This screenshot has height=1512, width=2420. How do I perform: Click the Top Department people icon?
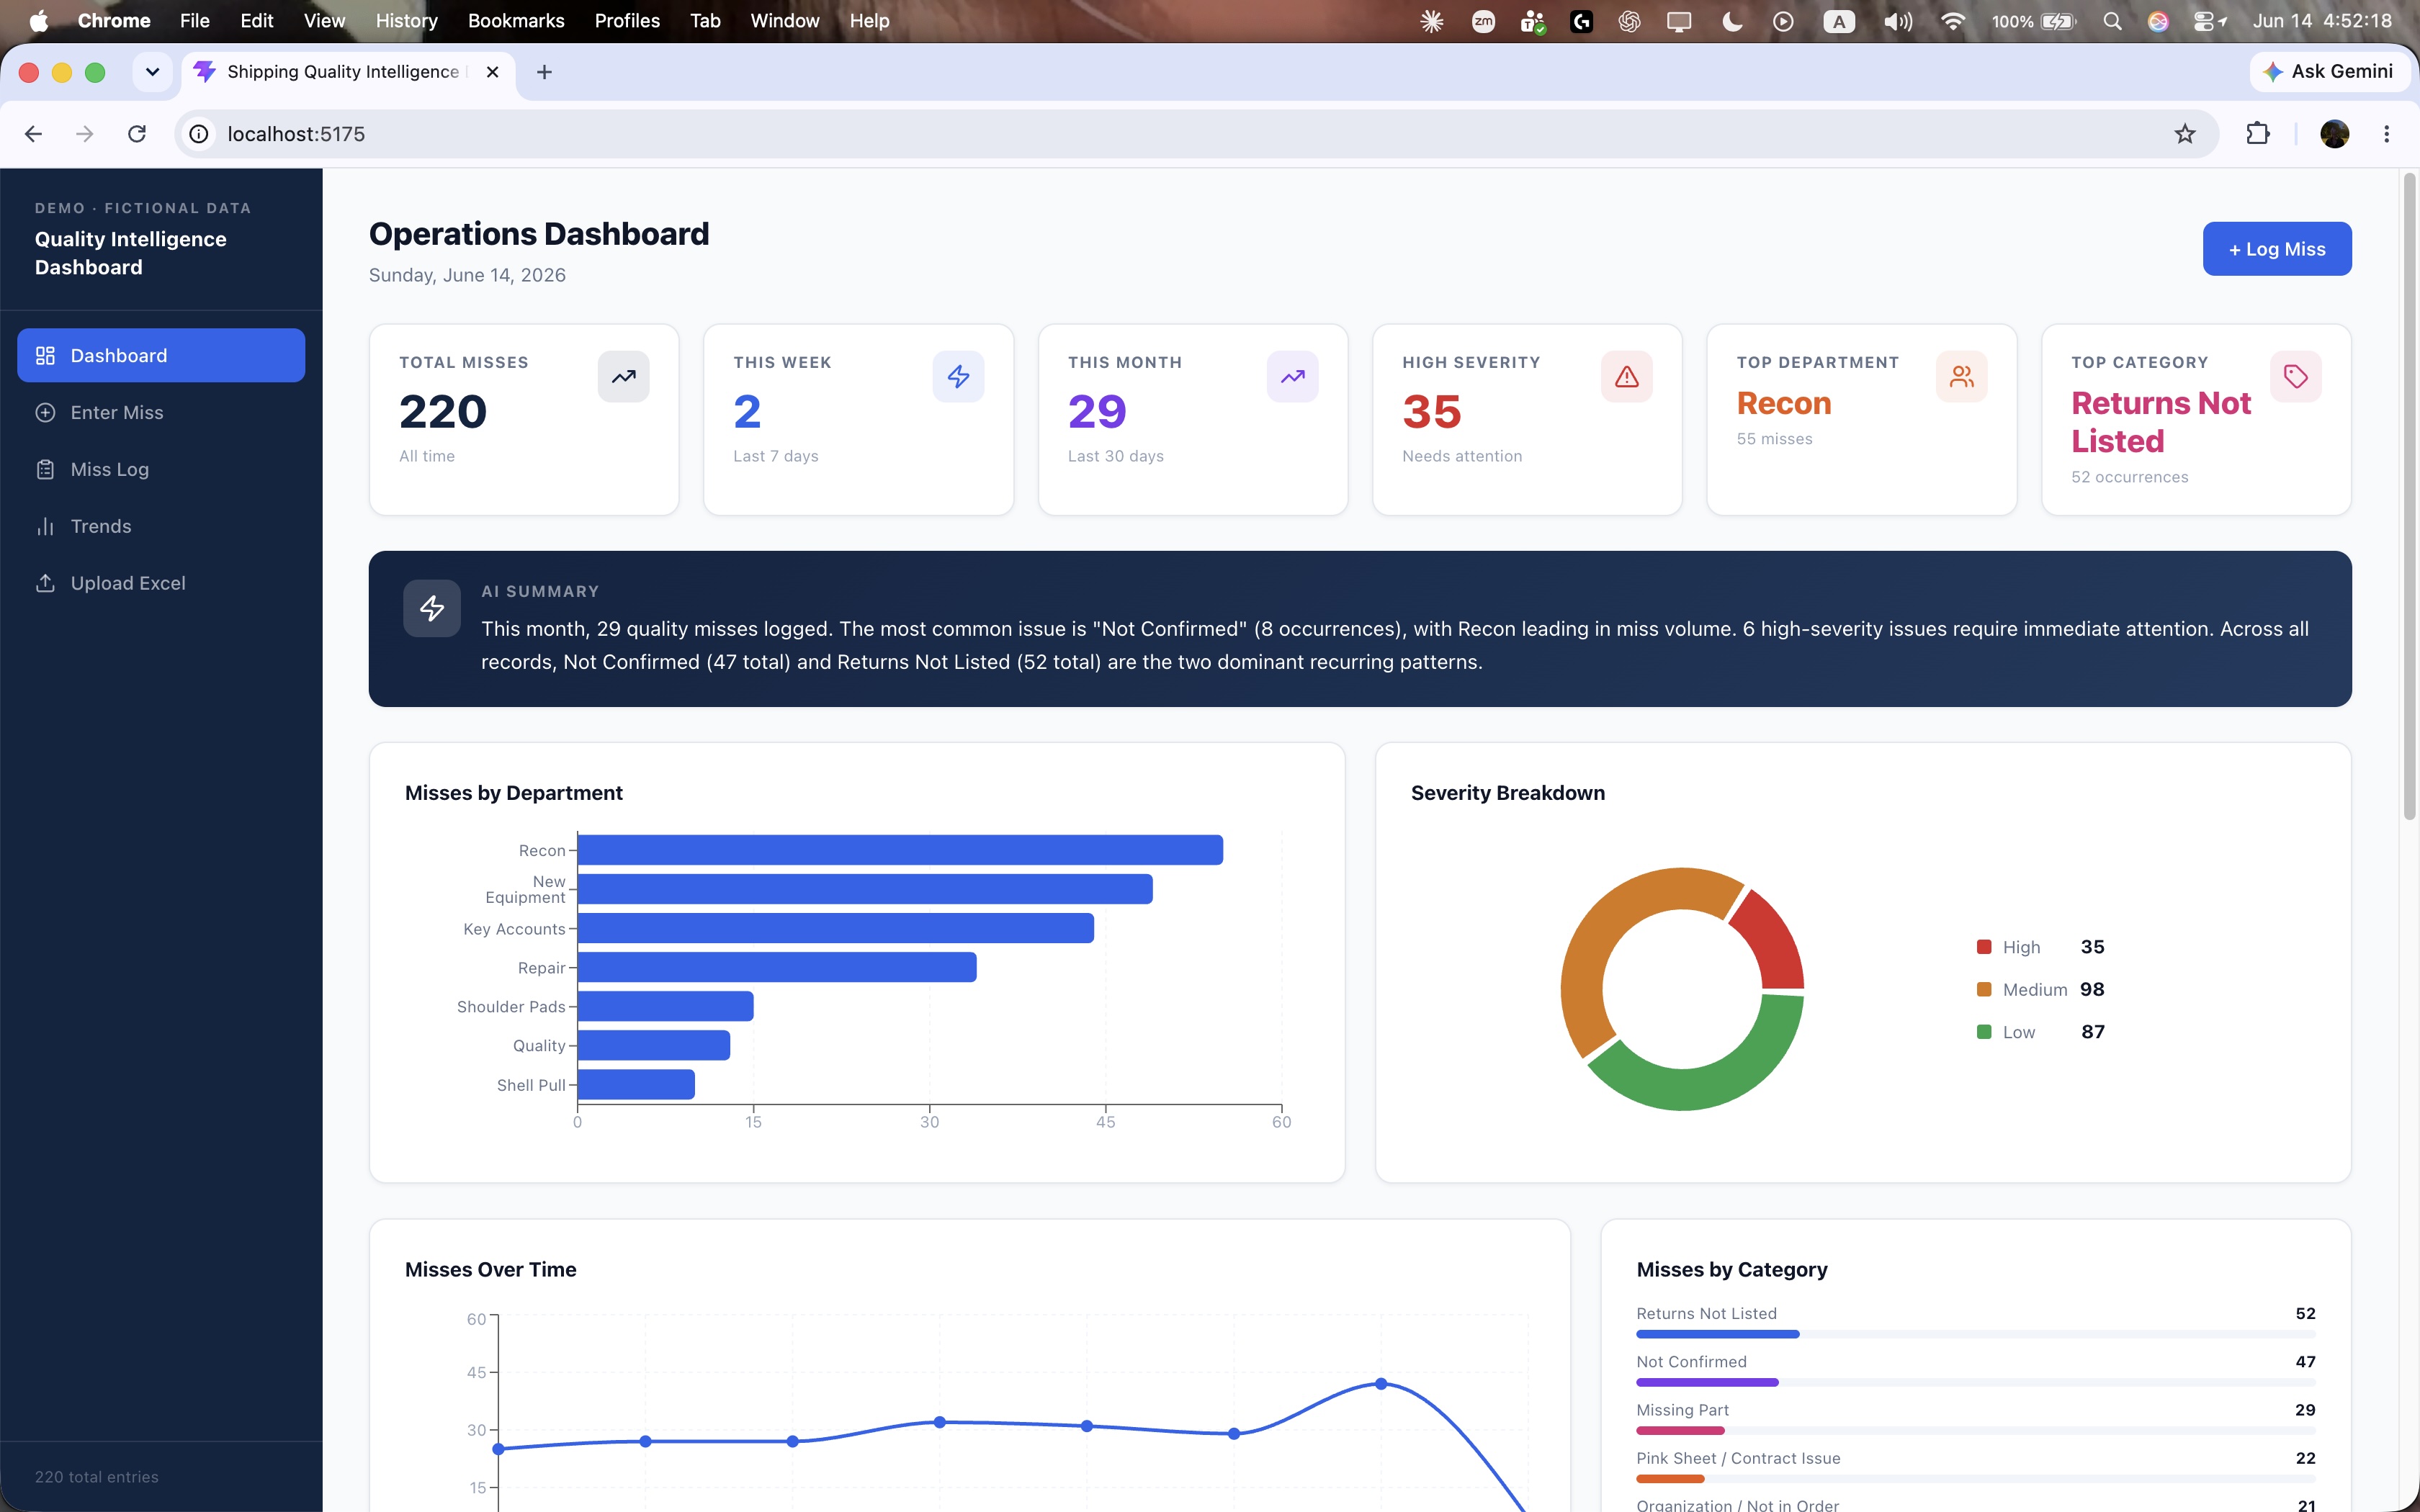coord(1961,377)
